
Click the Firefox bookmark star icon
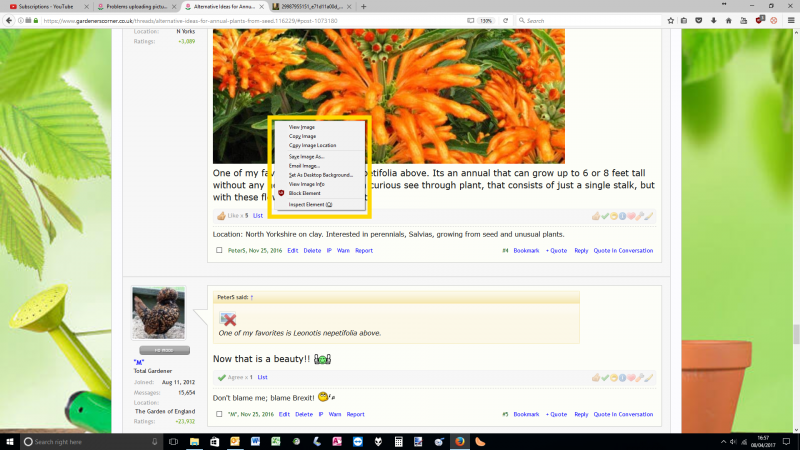(x=671, y=20)
